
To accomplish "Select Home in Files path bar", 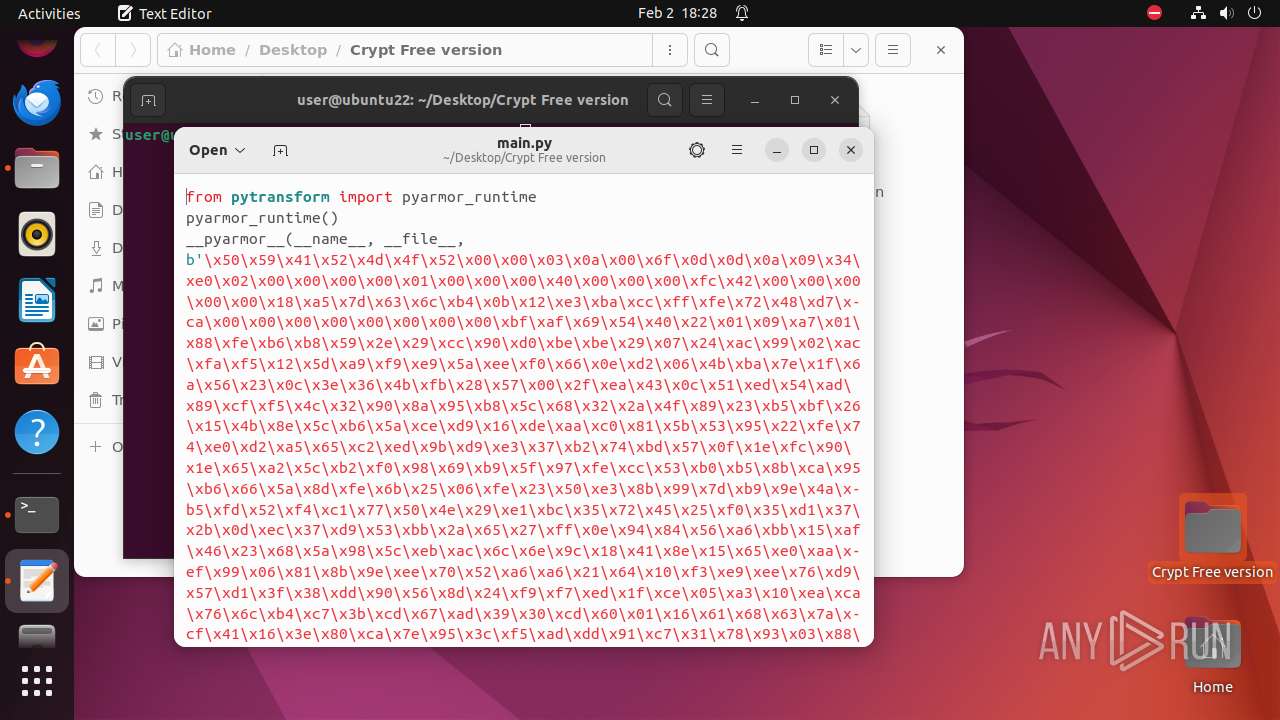I will click(x=203, y=50).
